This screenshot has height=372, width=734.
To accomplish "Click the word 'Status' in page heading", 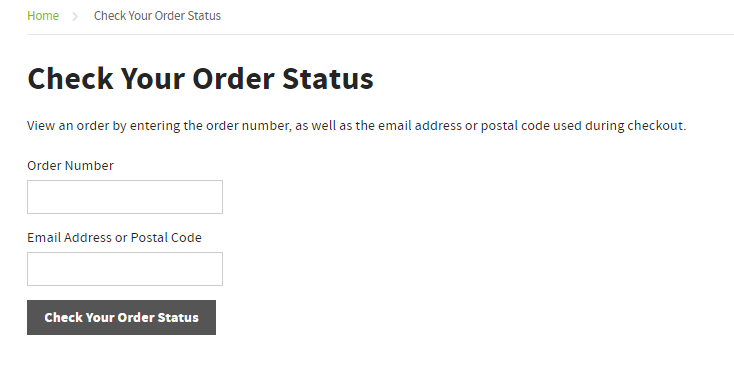I will point(328,78).
